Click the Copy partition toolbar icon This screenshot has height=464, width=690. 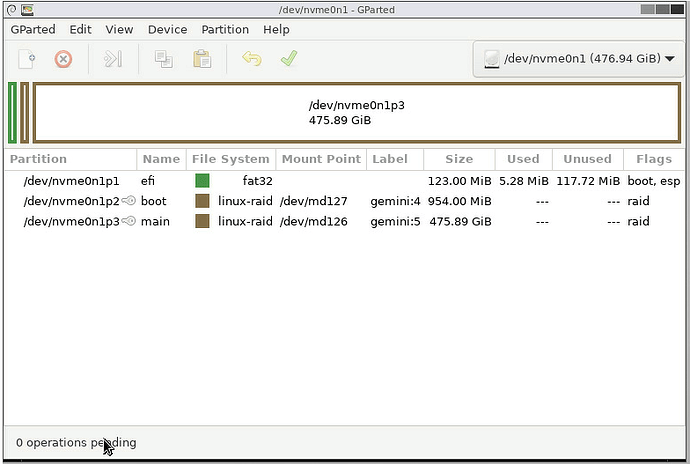point(163,59)
